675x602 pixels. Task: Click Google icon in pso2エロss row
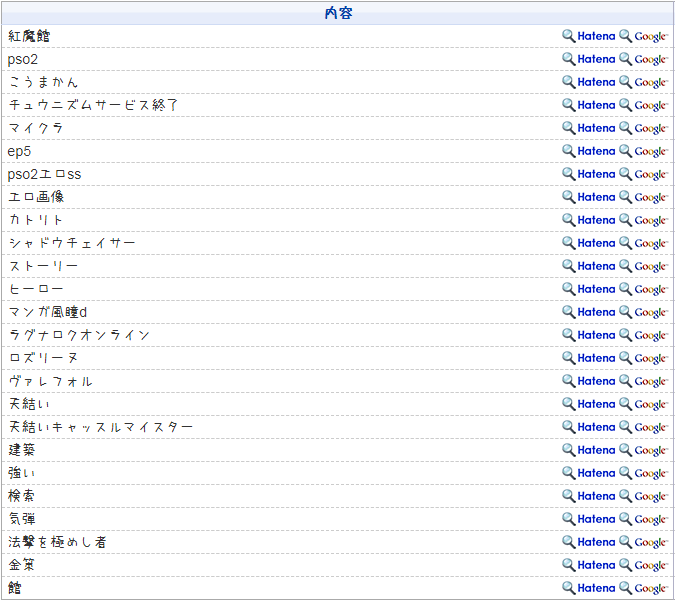[643, 174]
